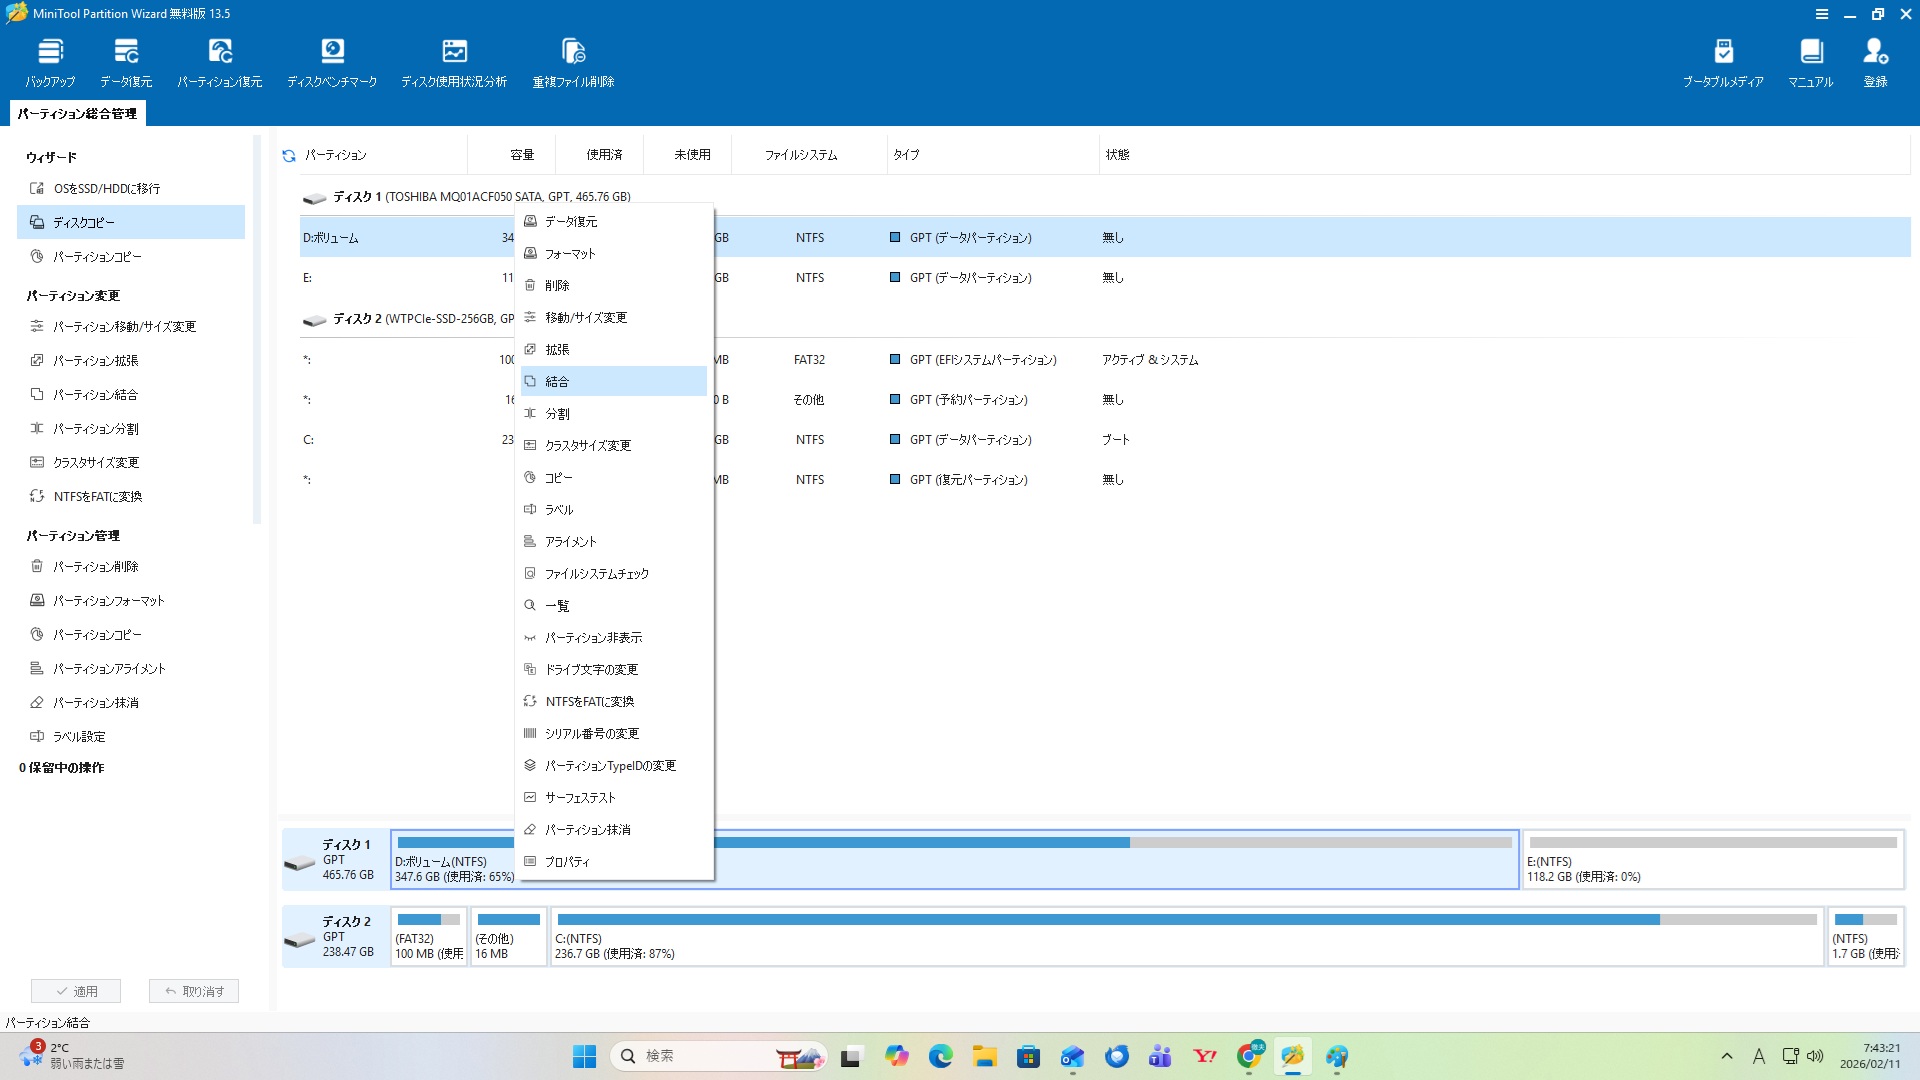The height and width of the screenshot is (1080, 1920).
Task: Expand the system tray hidden icons chevron
Action: point(1727,1056)
